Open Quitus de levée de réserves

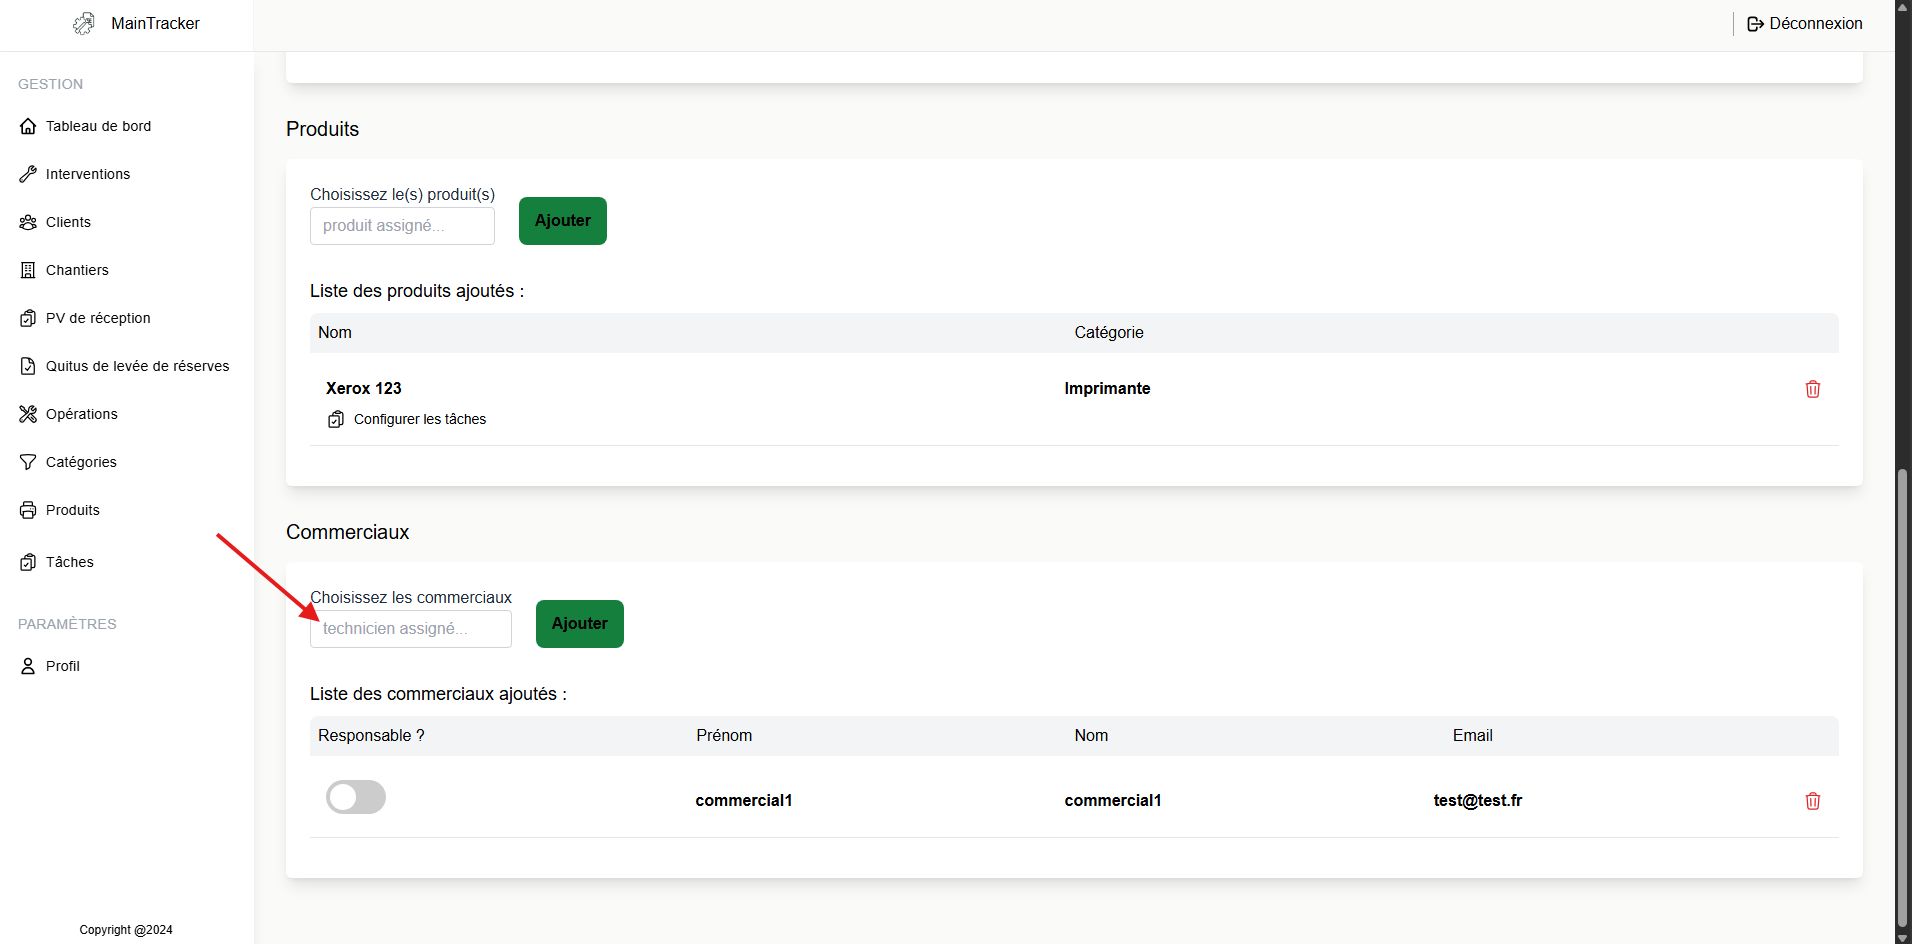[137, 366]
